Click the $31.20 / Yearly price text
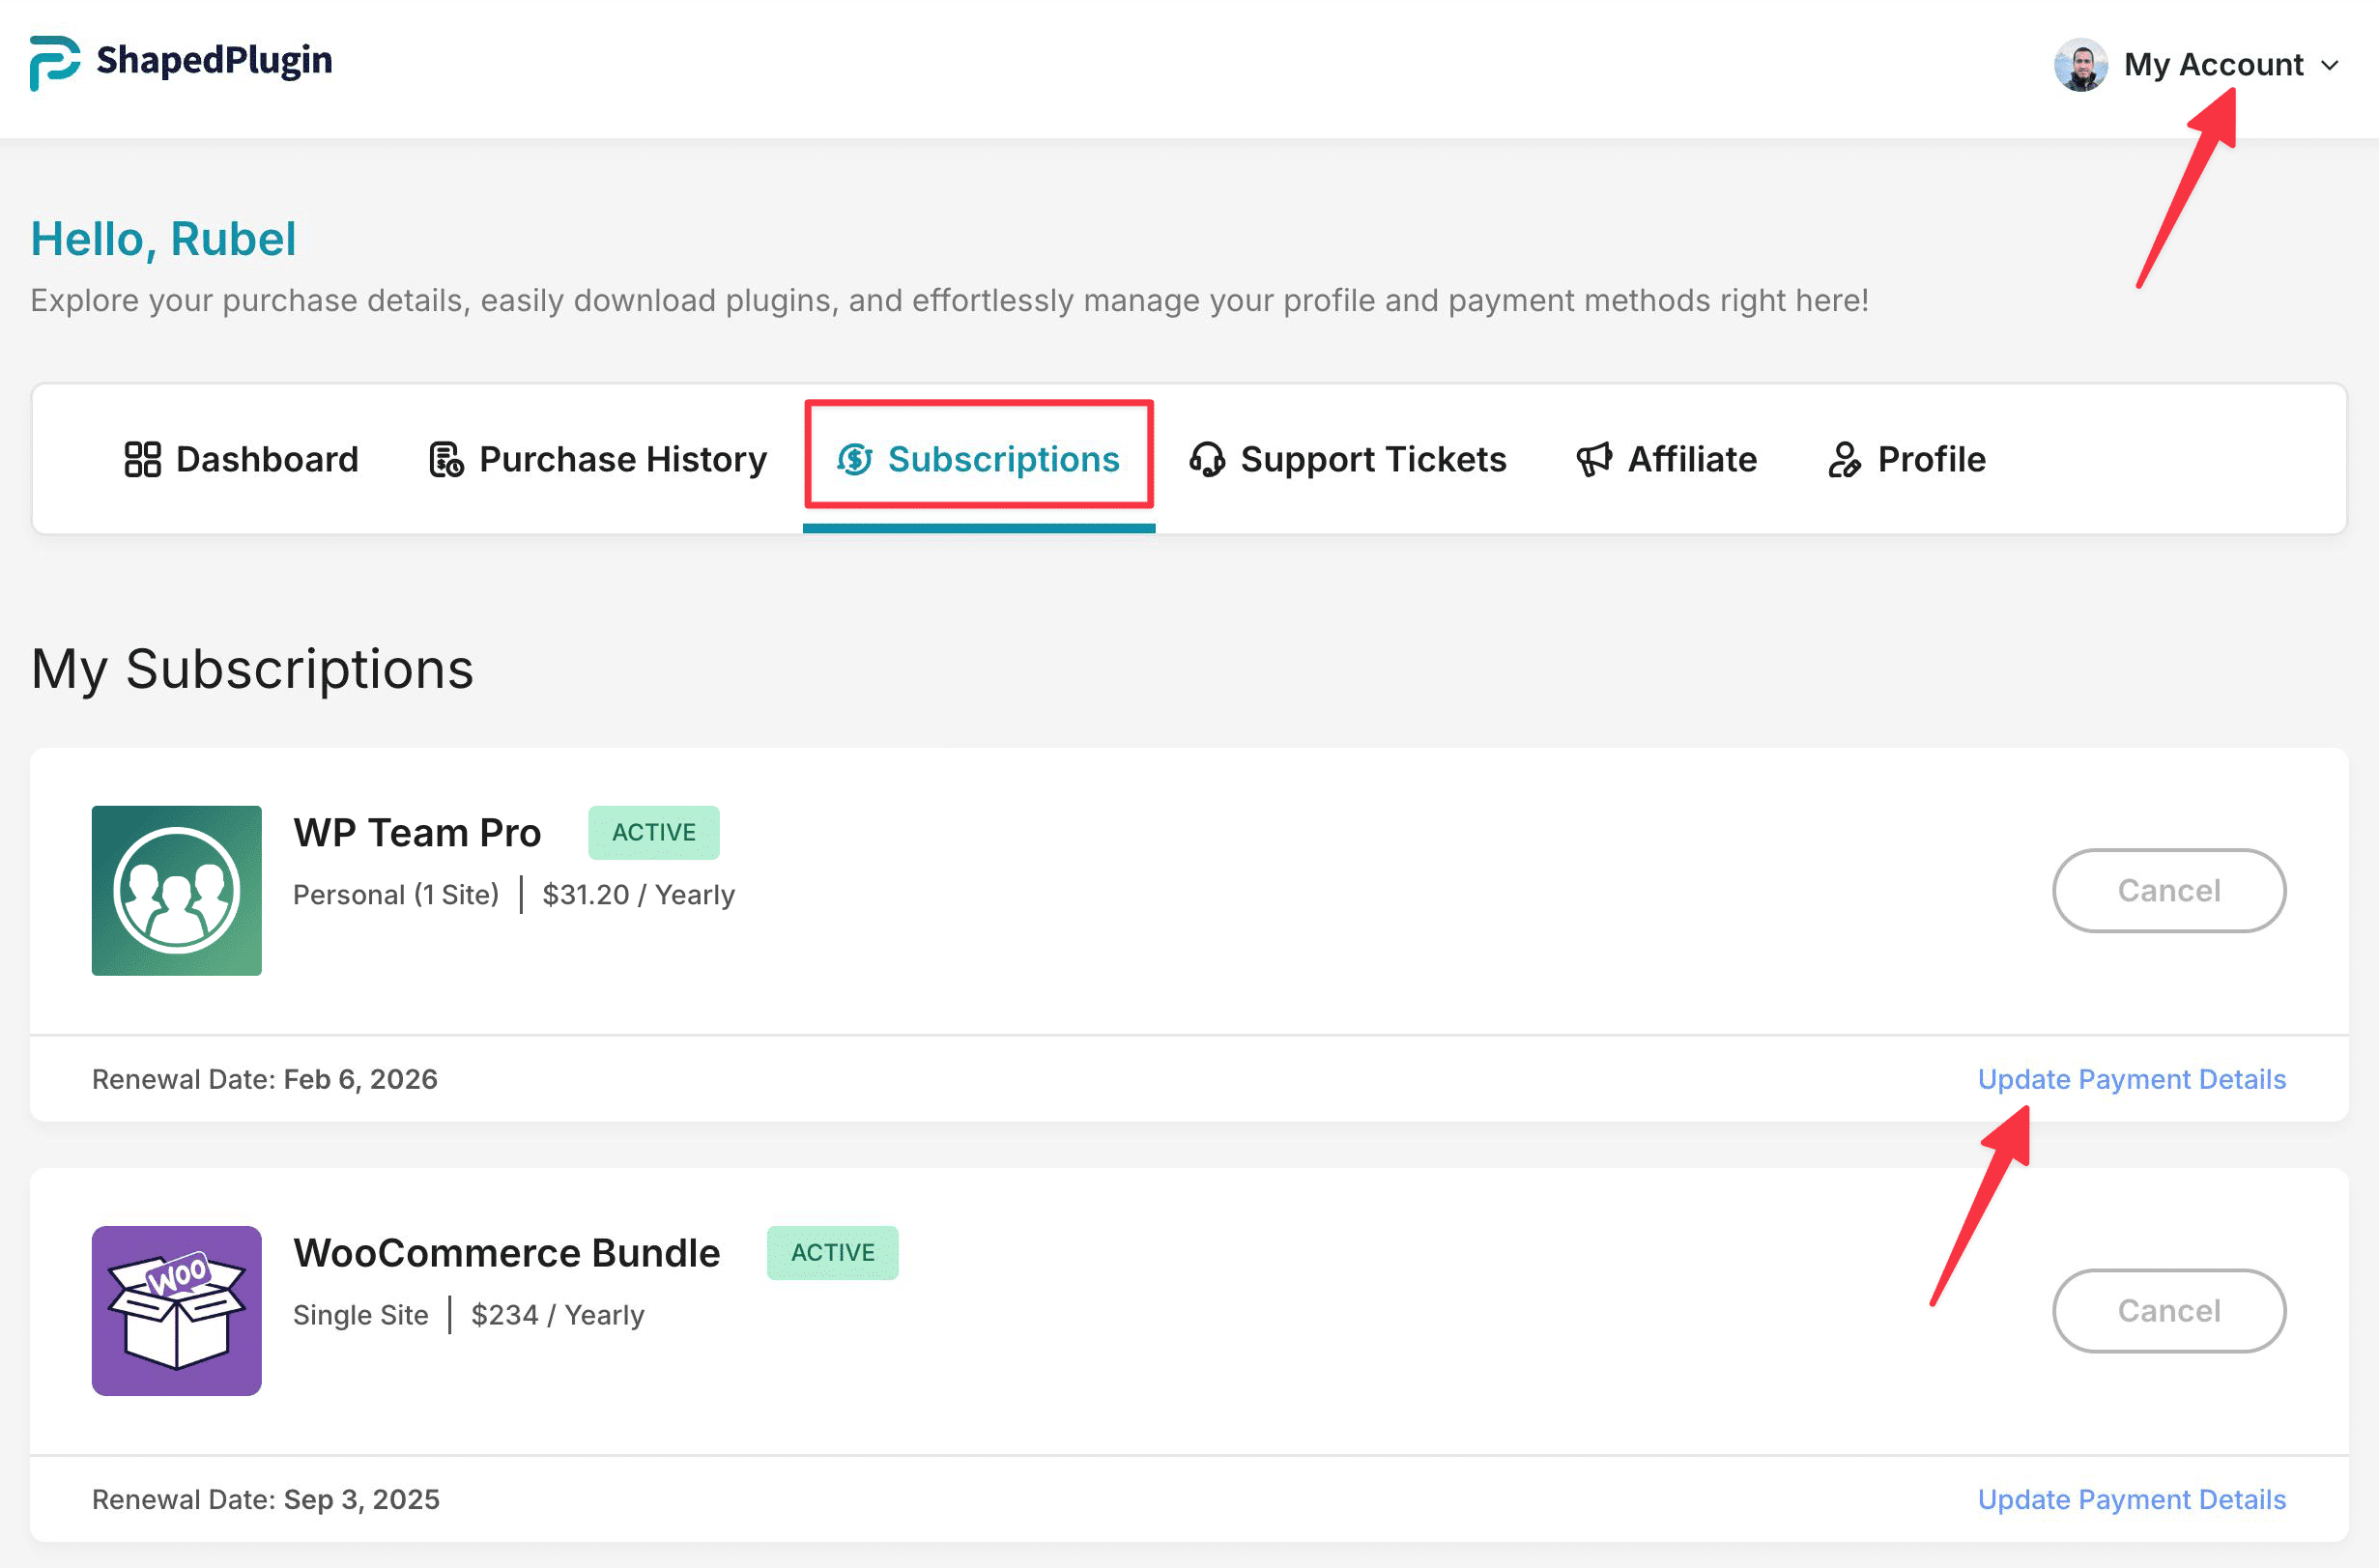The image size is (2379, 1568). click(x=639, y=895)
